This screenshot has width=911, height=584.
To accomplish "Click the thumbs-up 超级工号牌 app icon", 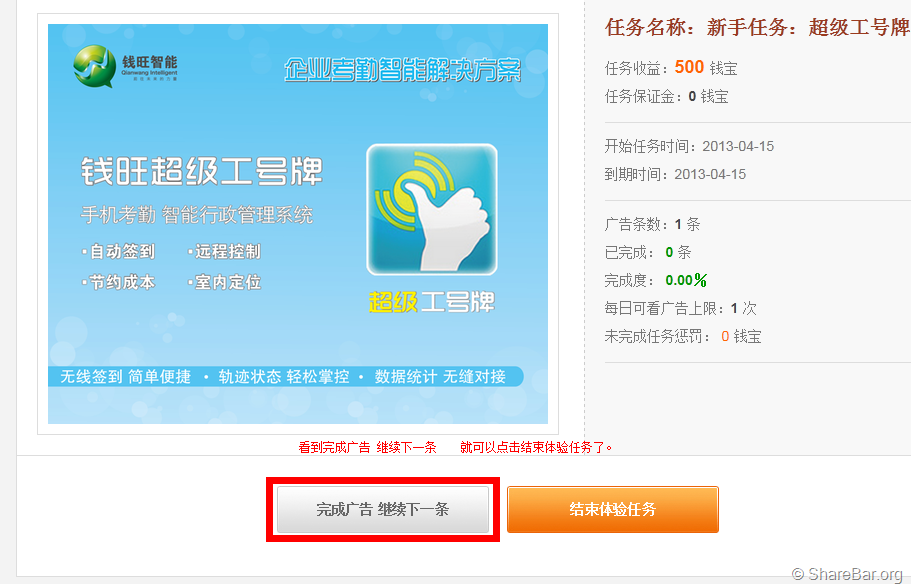I will (x=432, y=209).
